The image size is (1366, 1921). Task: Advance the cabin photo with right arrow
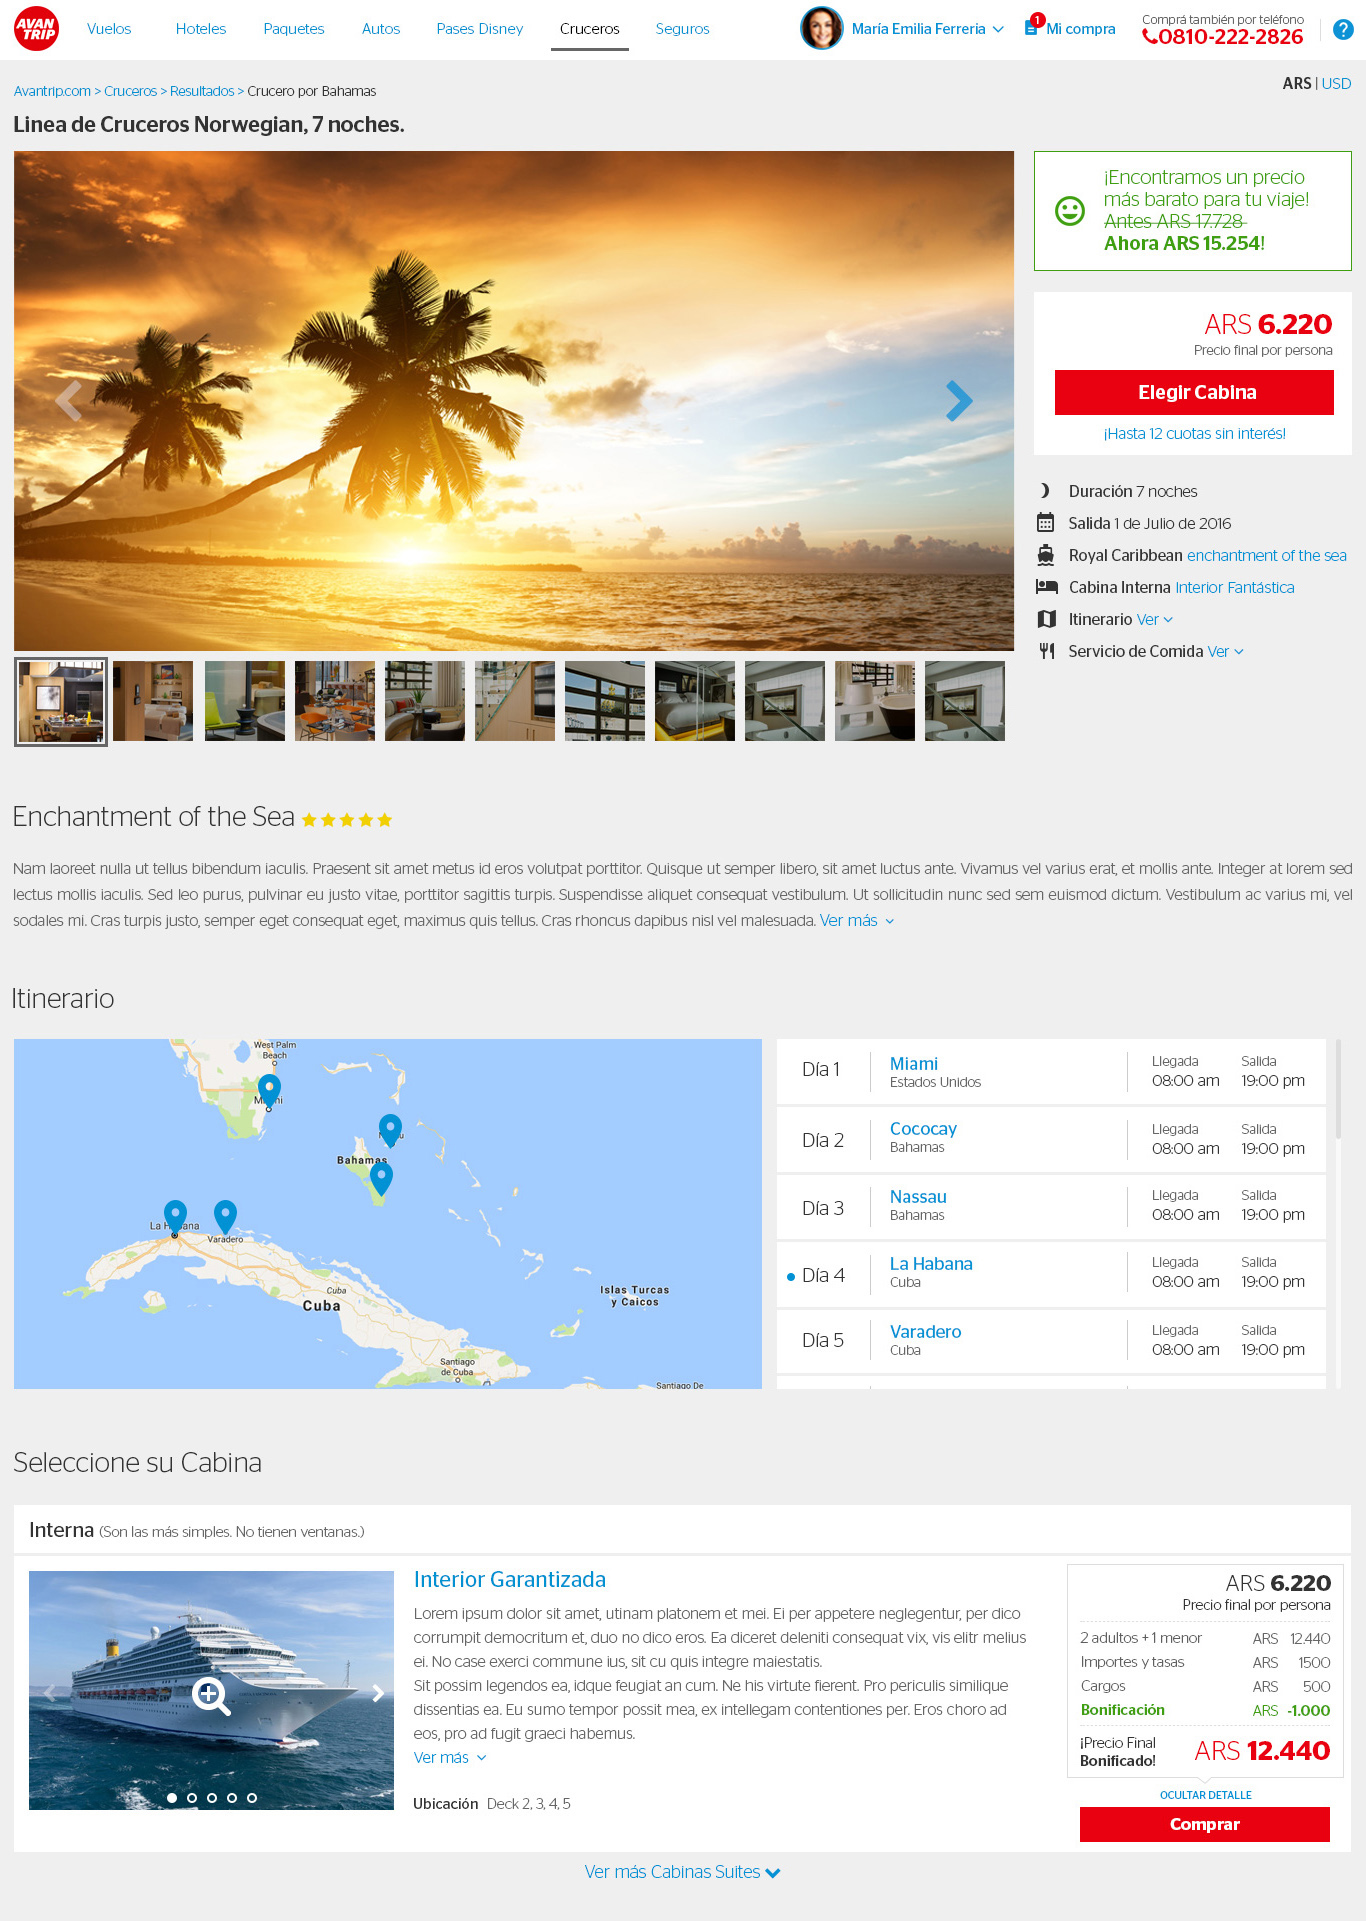click(378, 1693)
